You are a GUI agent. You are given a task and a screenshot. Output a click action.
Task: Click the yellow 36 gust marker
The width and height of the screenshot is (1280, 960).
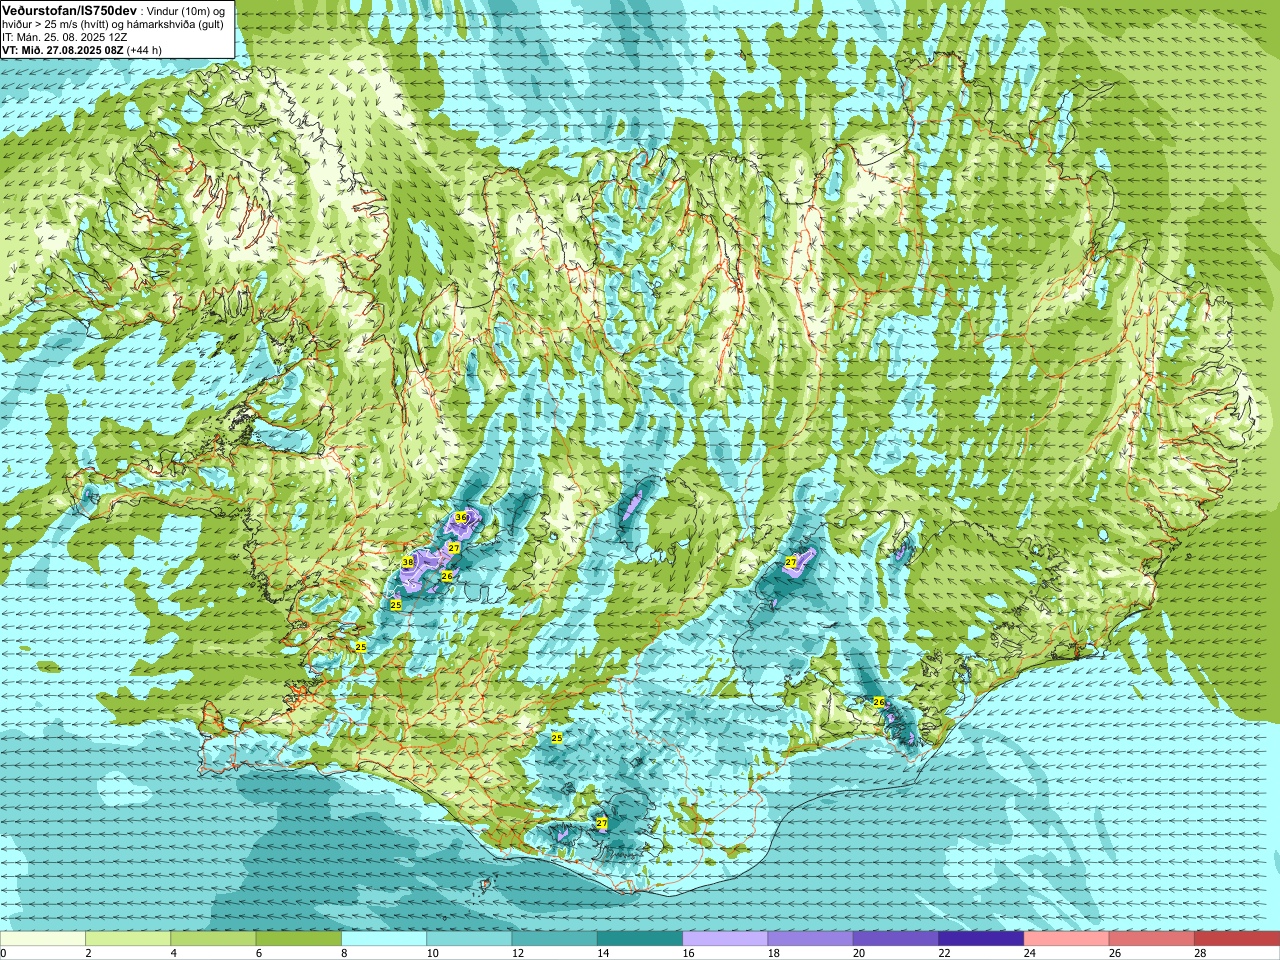tap(461, 517)
